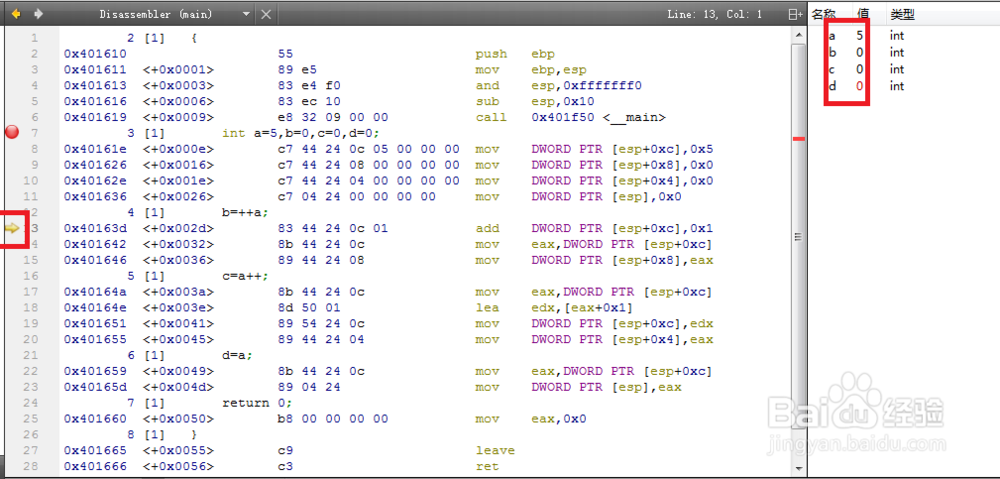Select the int type of variable a

coord(897,36)
